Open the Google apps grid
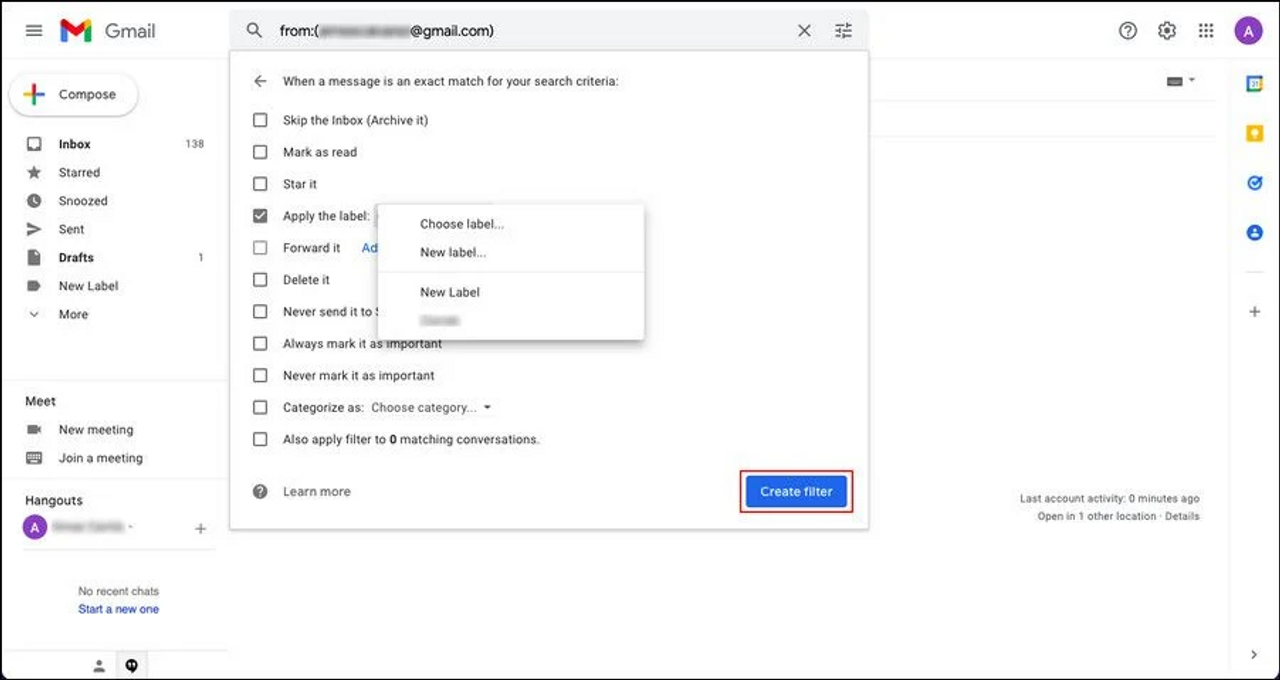 (x=1206, y=31)
